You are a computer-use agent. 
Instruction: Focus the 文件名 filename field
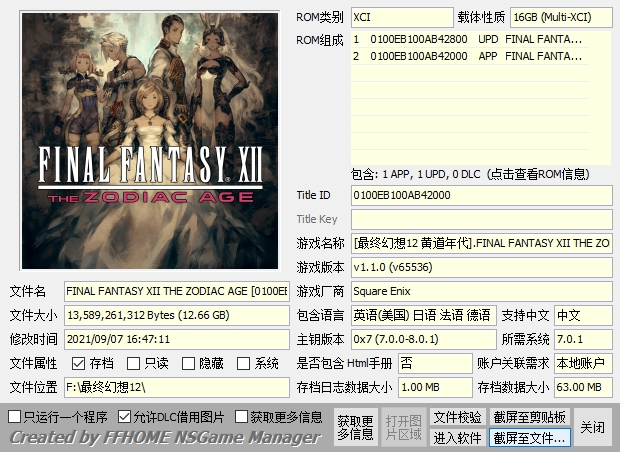pyautogui.click(x=177, y=291)
